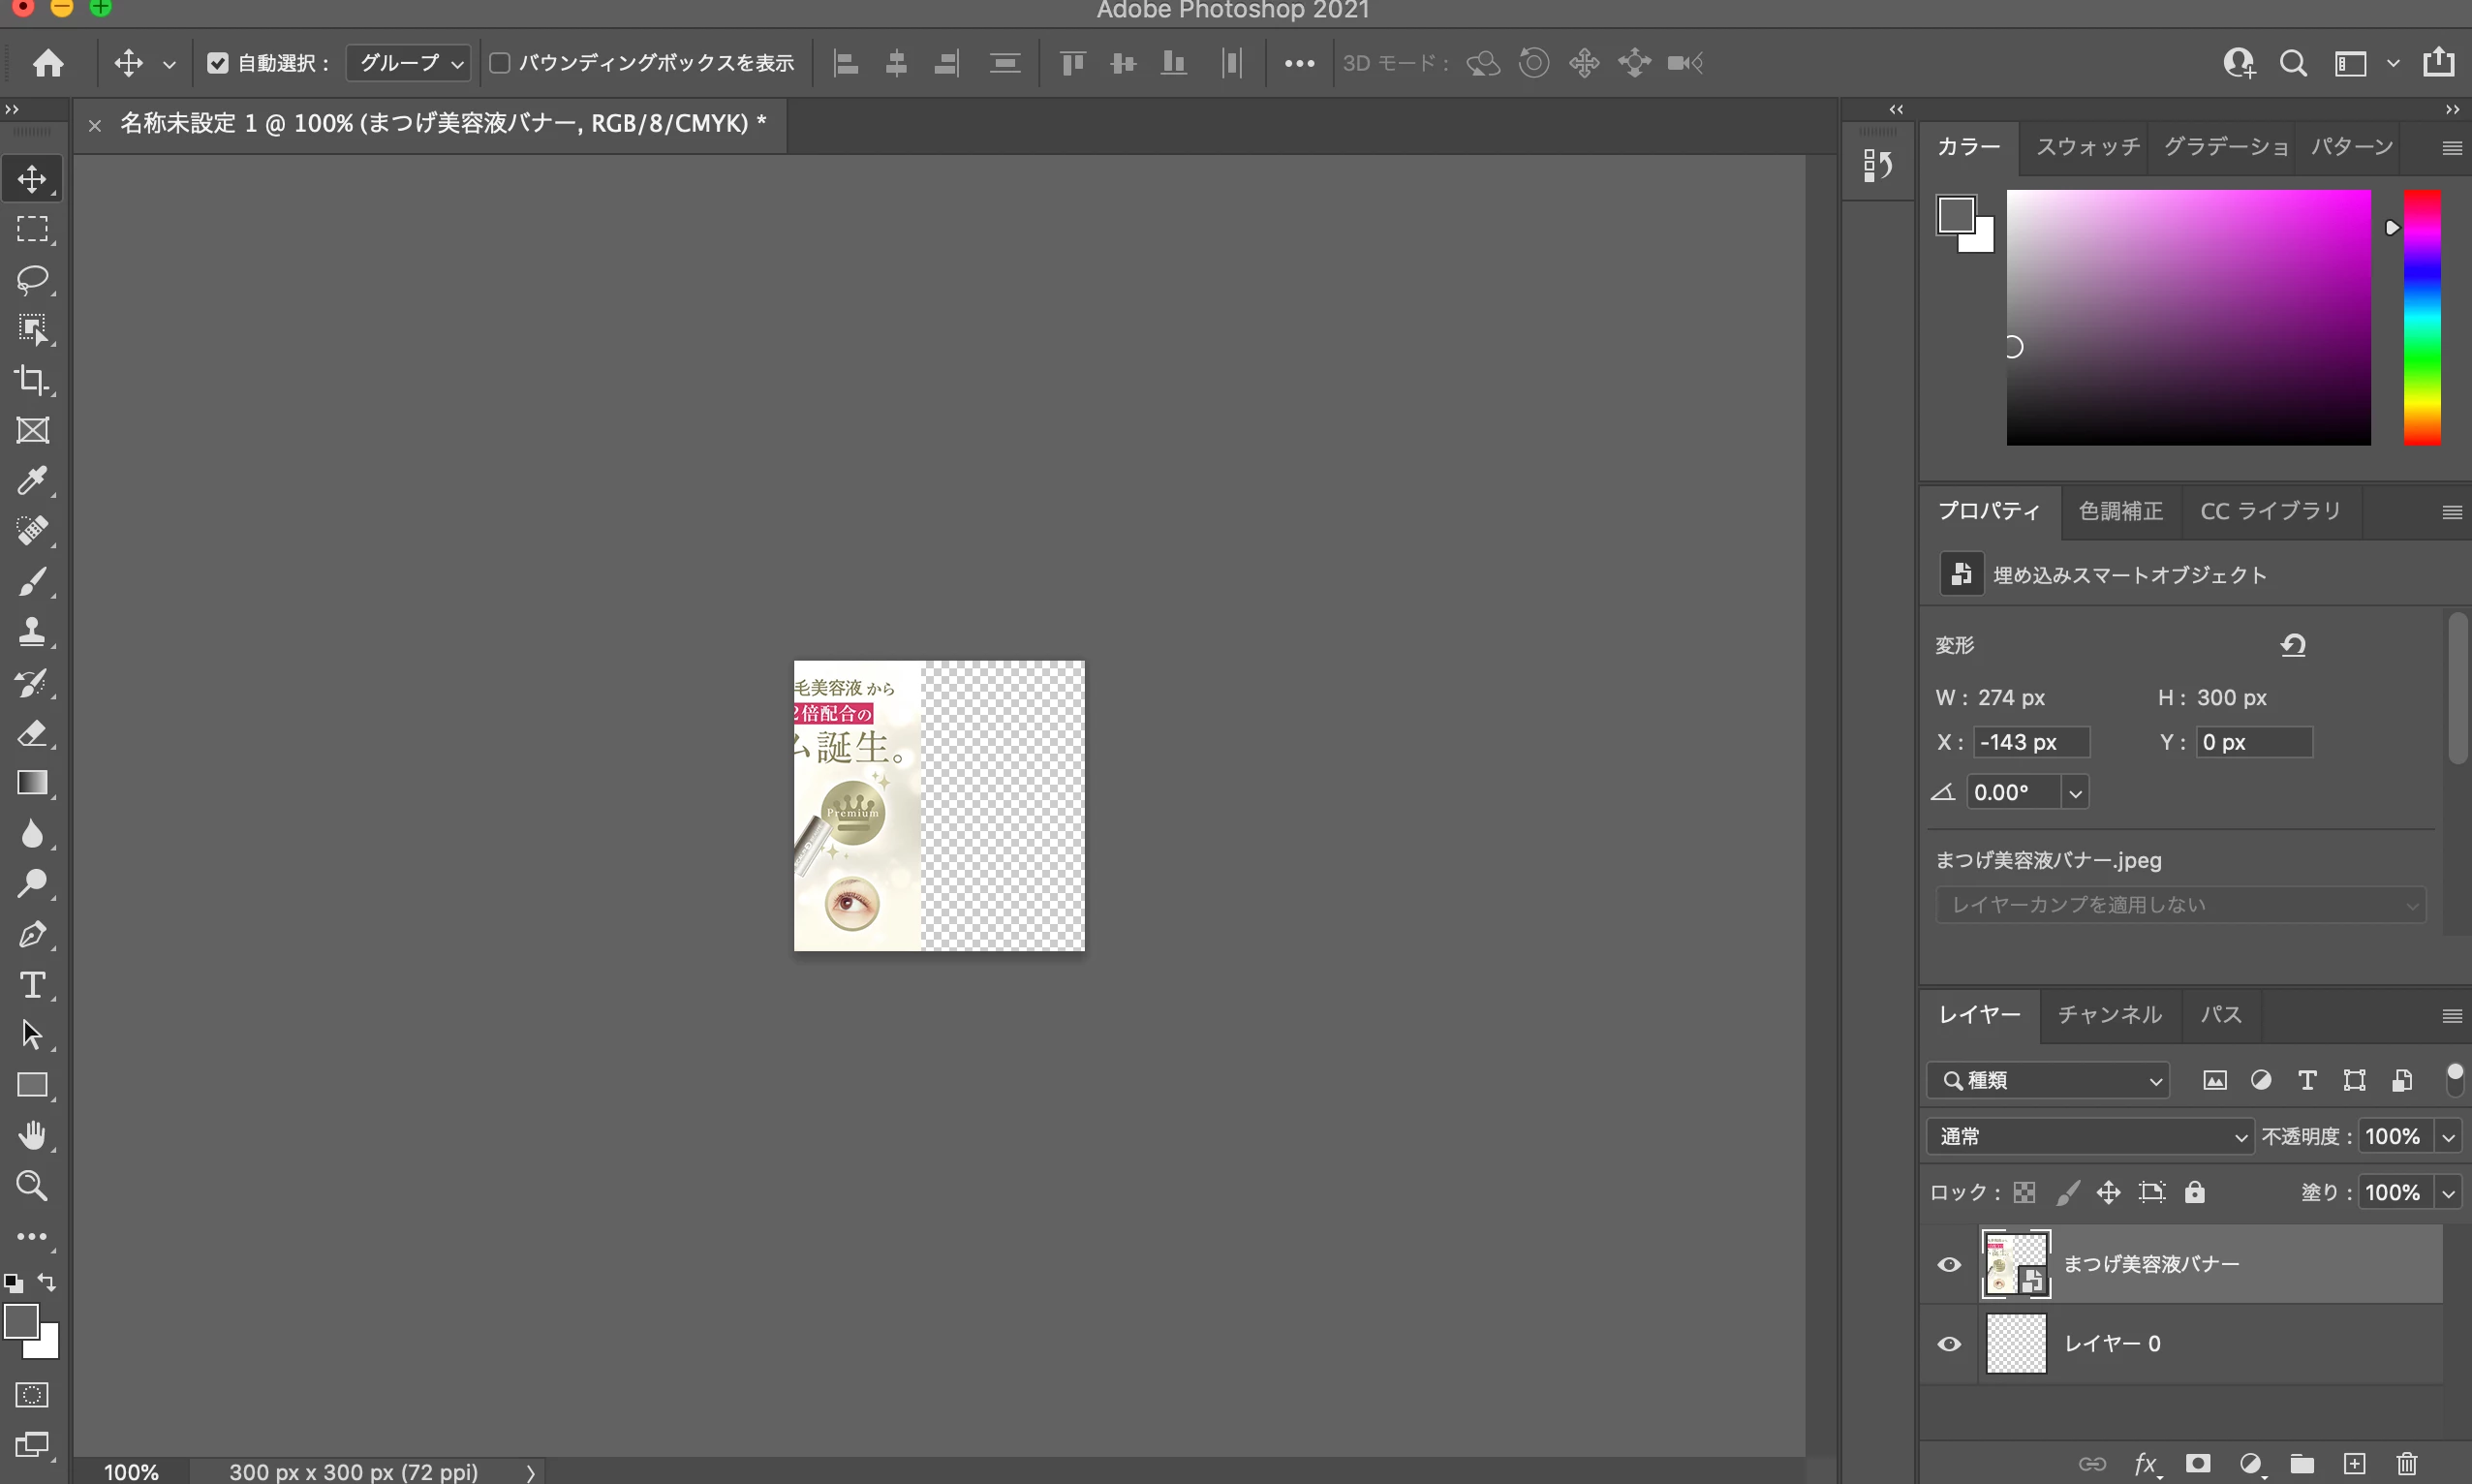Switch to the チャンネル tab
Viewport: 2472px width, 1484px height.
click(2109, 1014)
